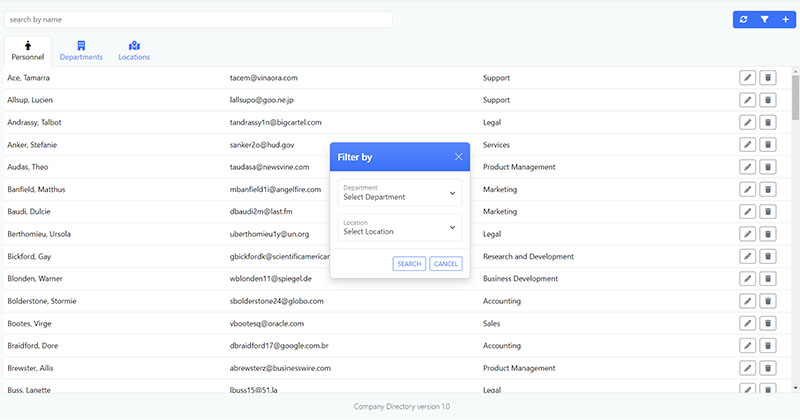Click trash icon for Bootes, Virge
This screenshot has width=800, height=420.
point(768,323)
